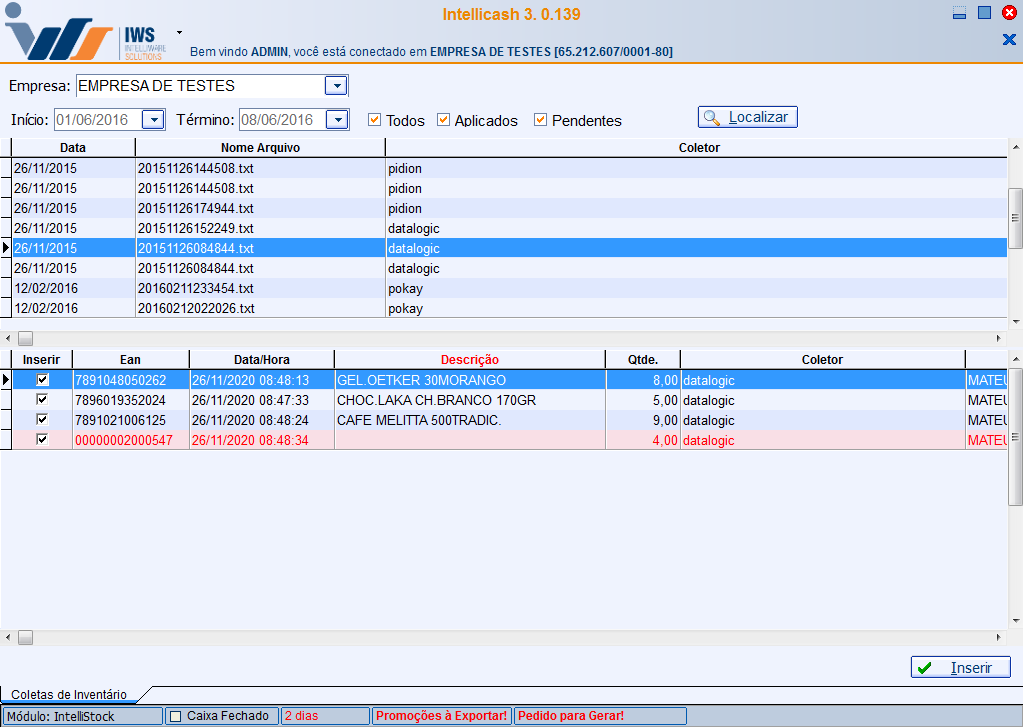
Task: Click the Nome Arquivo column header
Action: [x=260, y=147]
